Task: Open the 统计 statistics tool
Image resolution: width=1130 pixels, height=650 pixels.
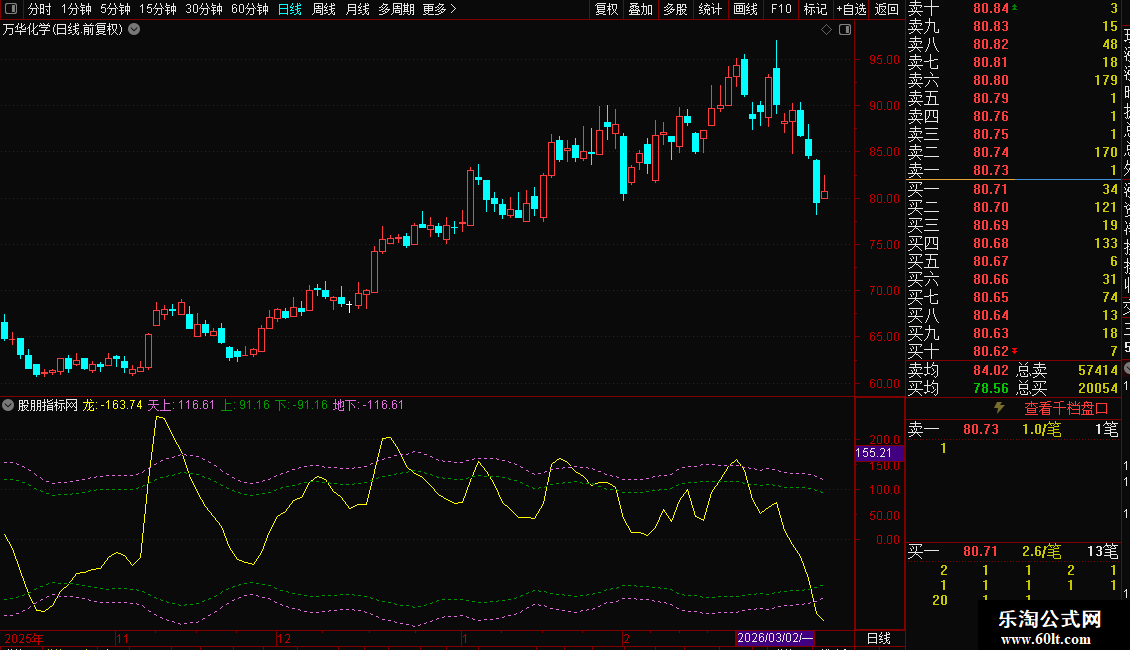Action: coord(710,9)
